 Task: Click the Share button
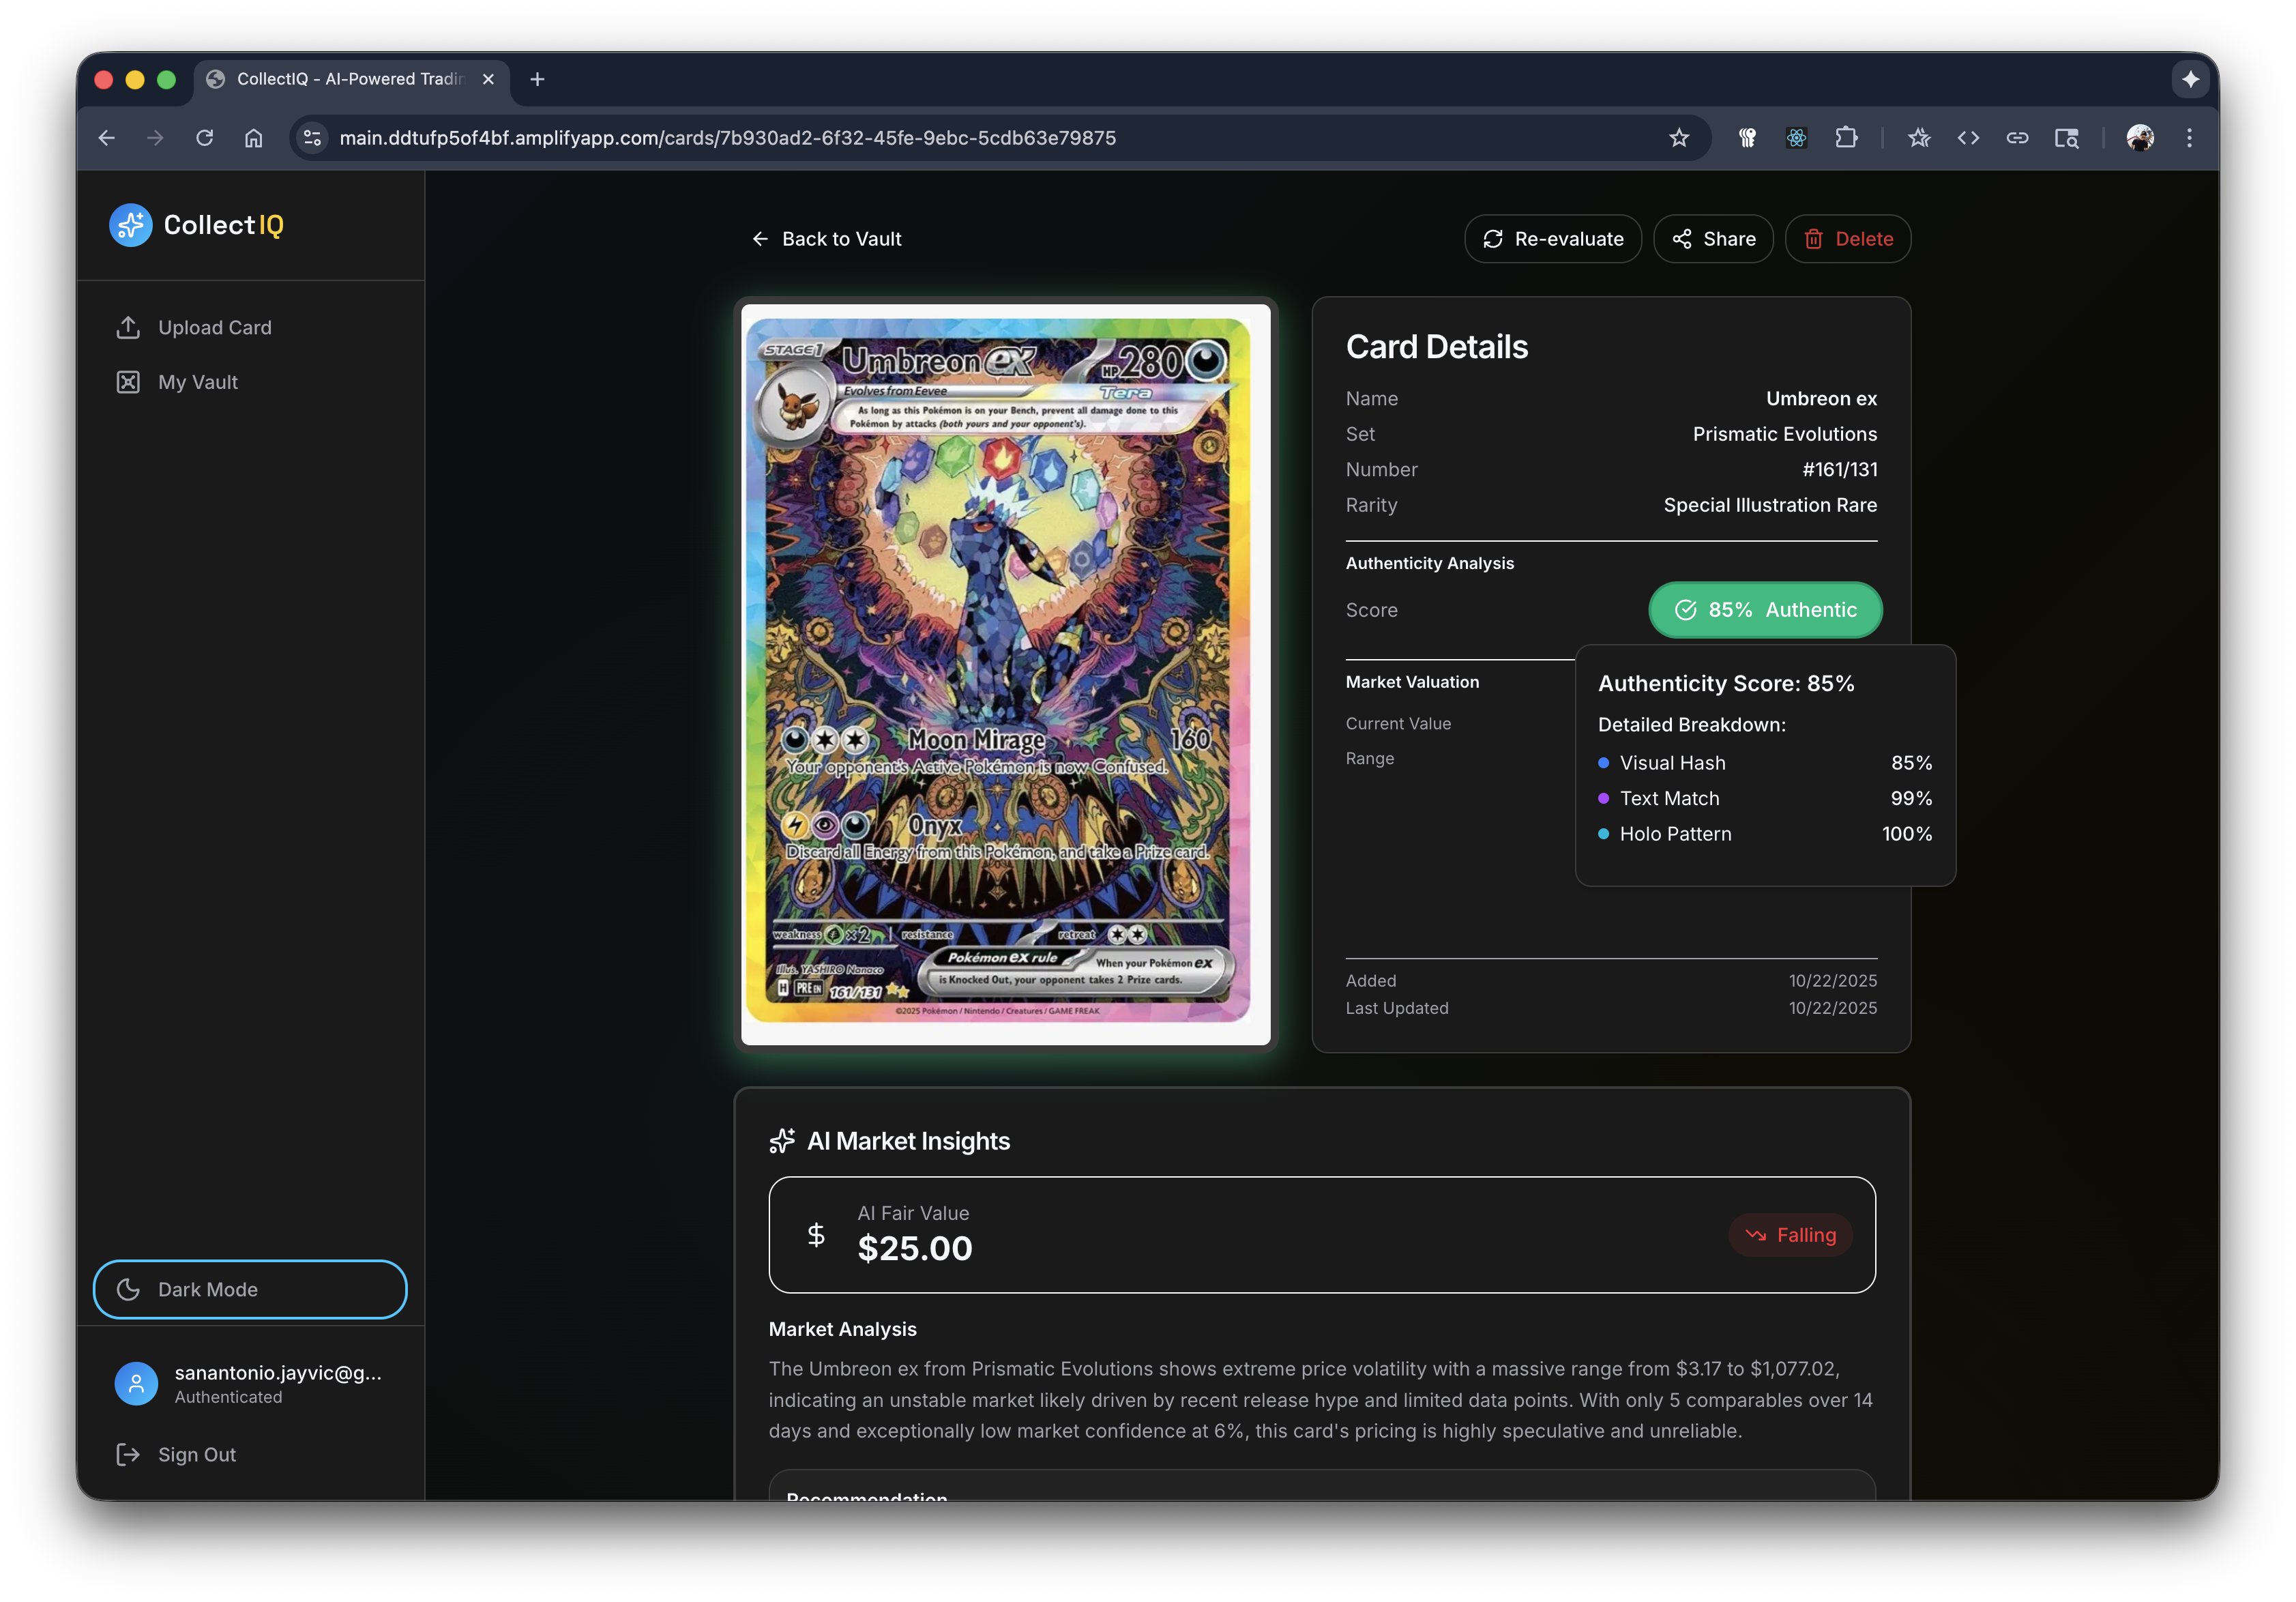coord(1713,239)
